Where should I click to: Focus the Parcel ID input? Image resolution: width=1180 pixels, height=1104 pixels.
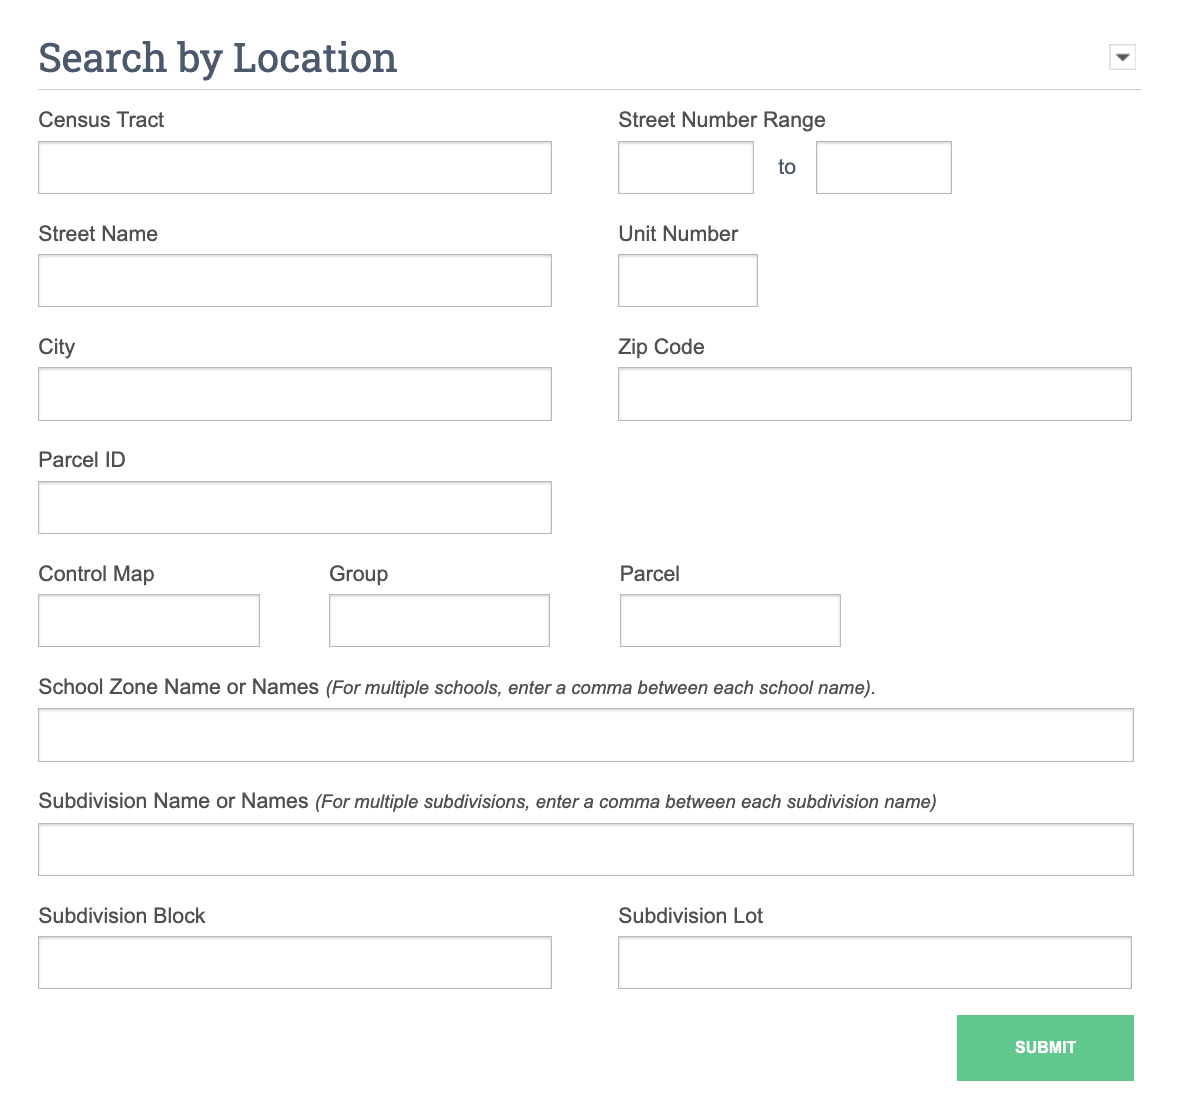294,507
